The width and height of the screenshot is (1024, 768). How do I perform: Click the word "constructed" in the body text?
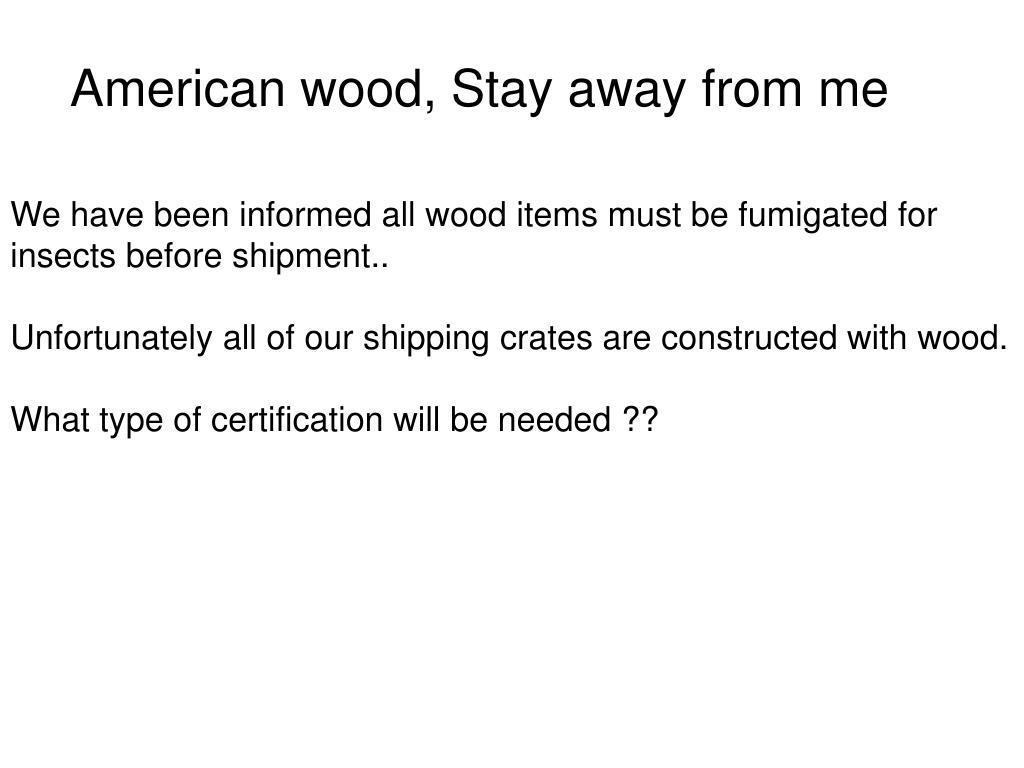(x=749, y=338)
